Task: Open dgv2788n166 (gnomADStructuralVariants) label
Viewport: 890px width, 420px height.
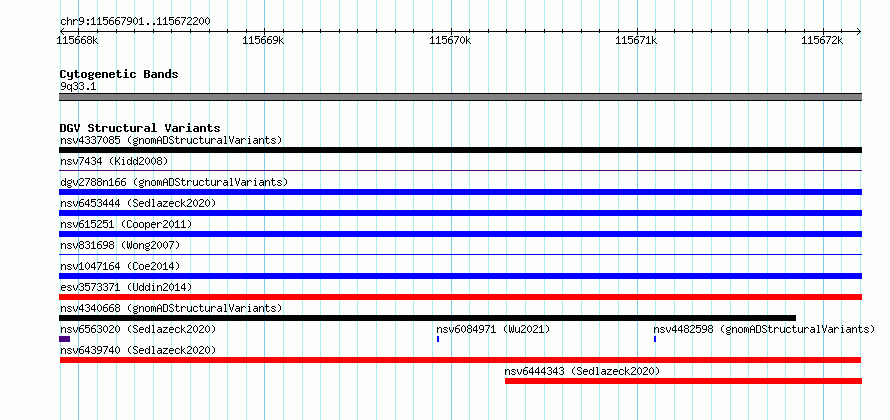Action: click(x=174, y=182)
